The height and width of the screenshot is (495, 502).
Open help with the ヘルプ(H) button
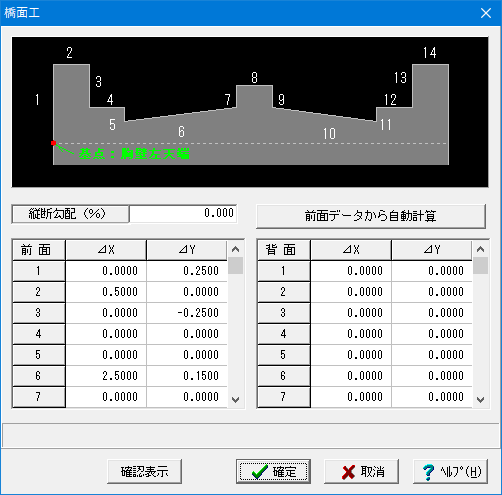click(x=450, y=472)
